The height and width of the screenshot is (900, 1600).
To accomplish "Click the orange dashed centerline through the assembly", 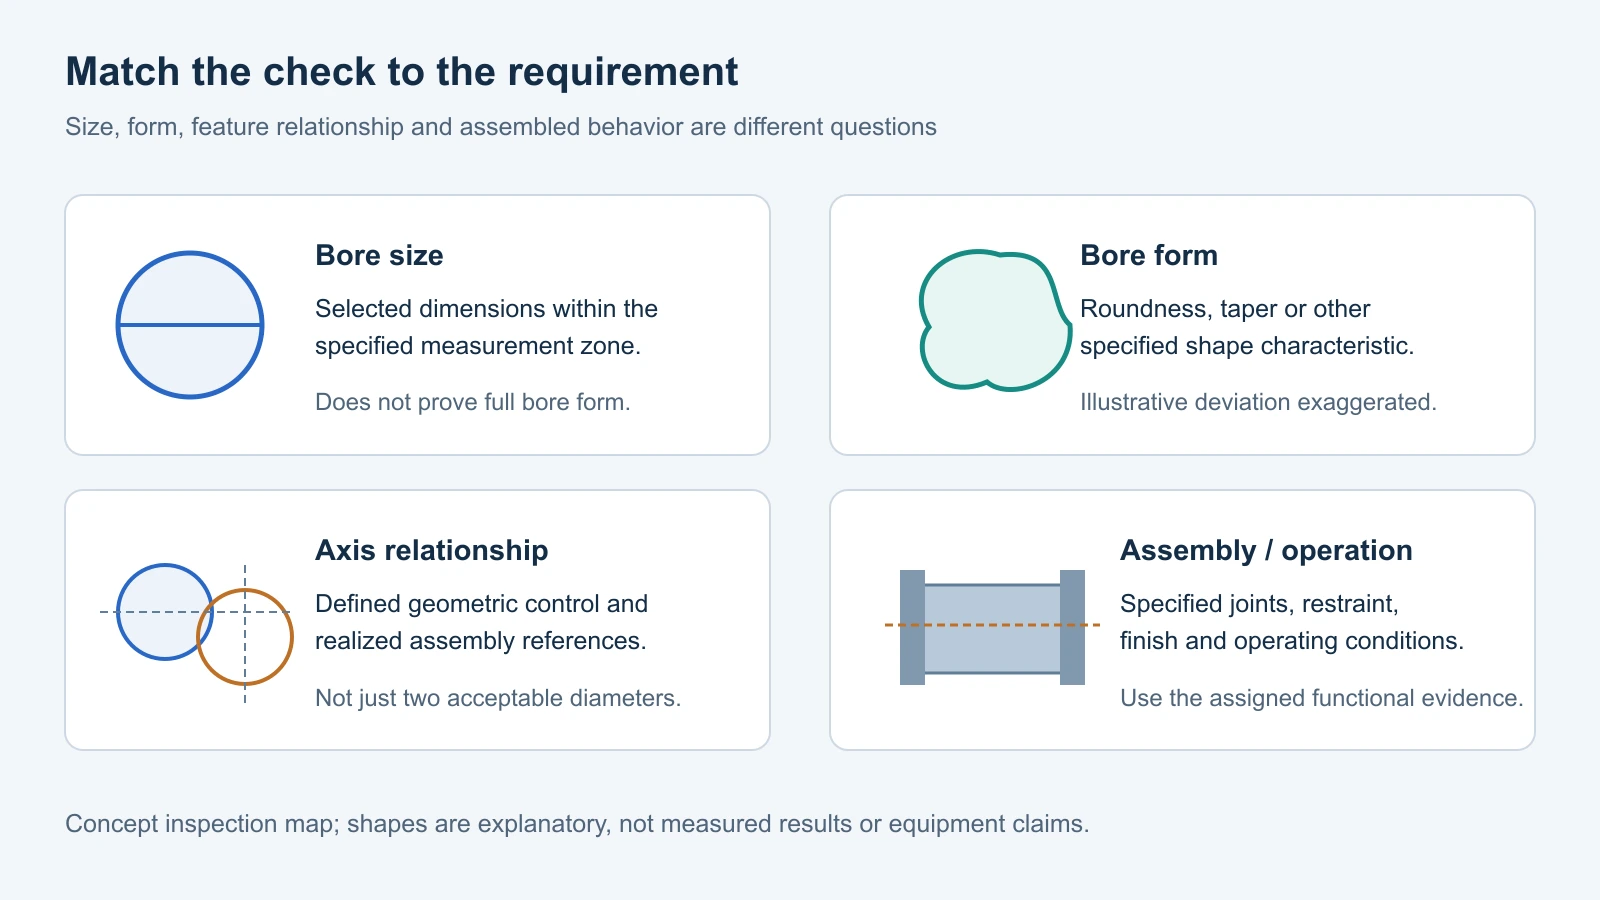I will [992, 625].
